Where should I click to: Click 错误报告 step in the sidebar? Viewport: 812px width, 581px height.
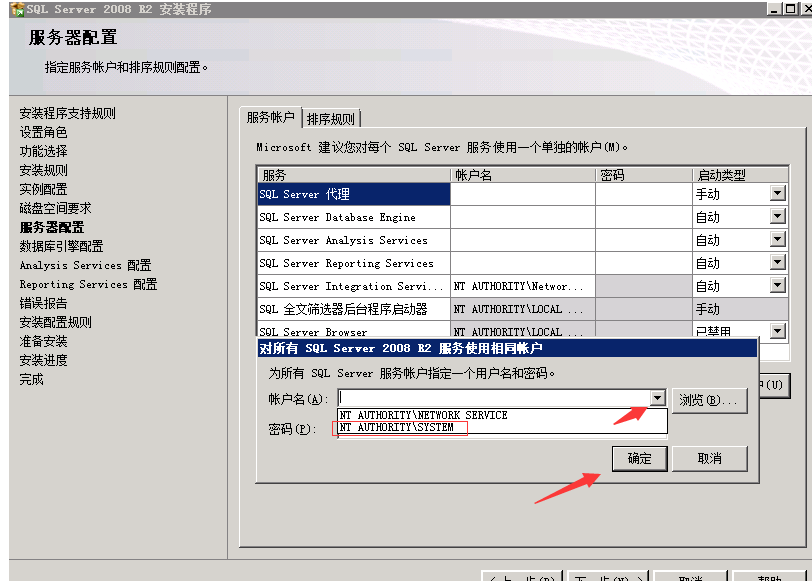coord(44,303)
